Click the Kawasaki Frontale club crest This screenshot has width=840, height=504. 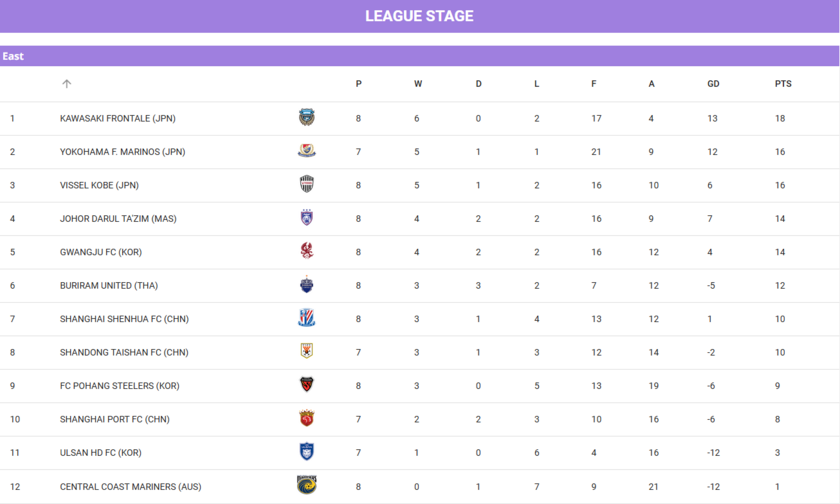[307, 118]
